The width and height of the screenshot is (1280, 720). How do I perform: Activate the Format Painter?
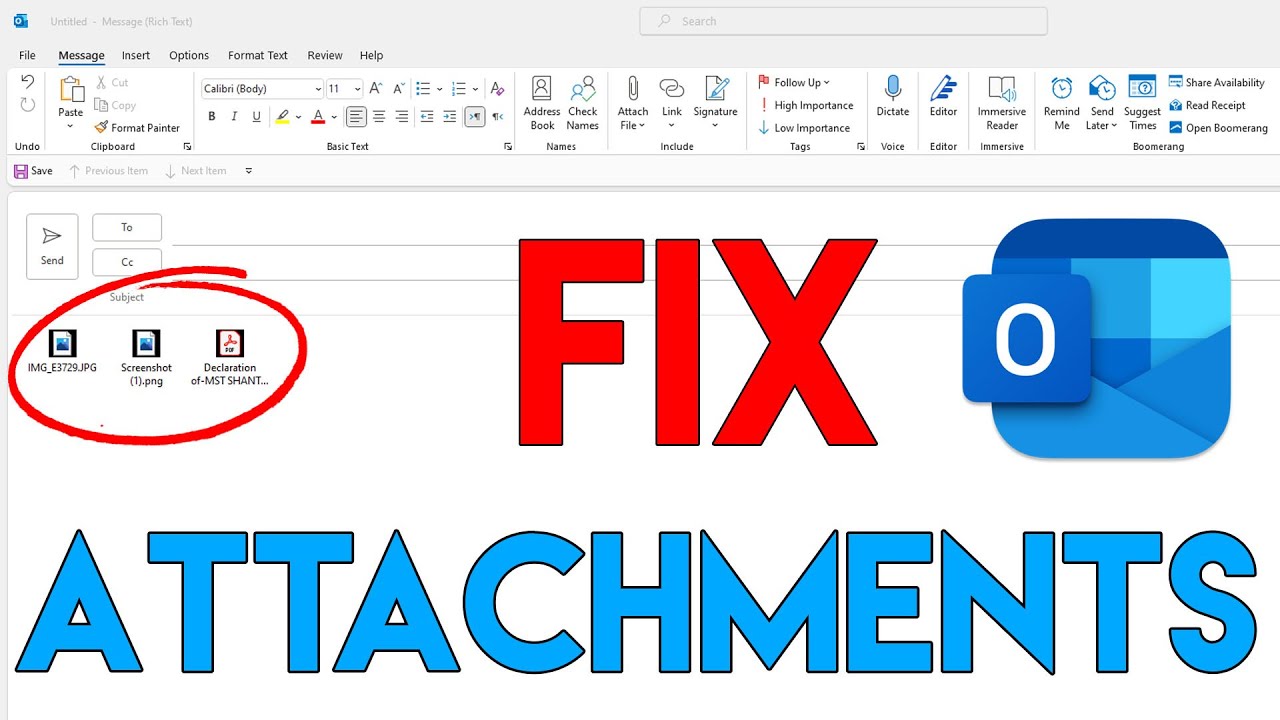click(137, 128)
